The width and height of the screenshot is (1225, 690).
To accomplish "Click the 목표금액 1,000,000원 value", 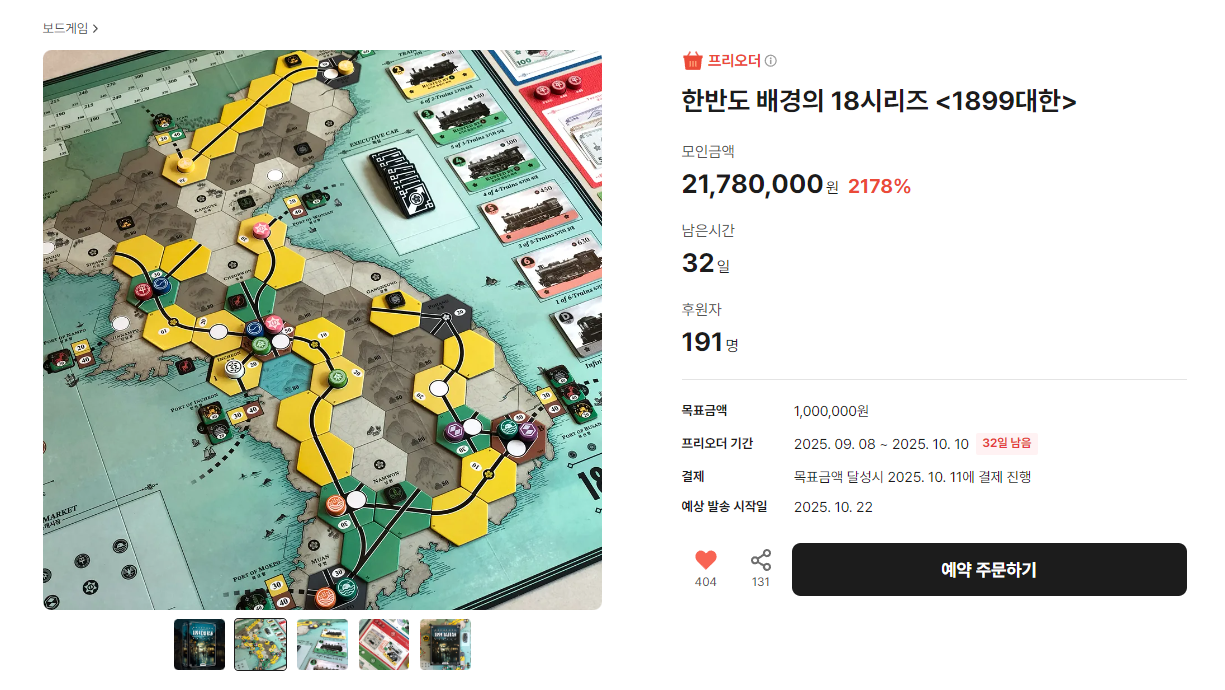I will (834, 410).
